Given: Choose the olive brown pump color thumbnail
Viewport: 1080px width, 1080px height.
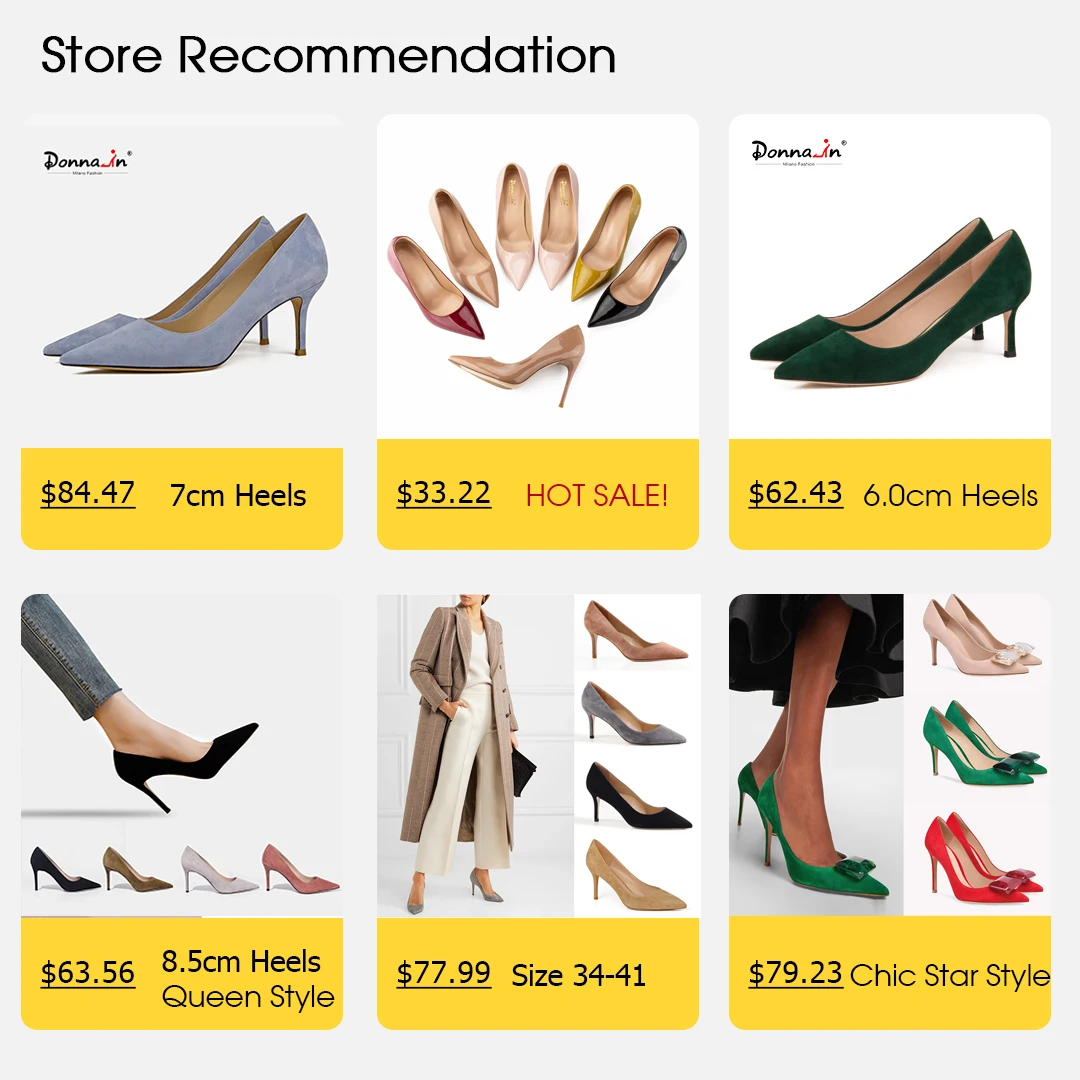Looking at the screenshot, I should pos(137,869).
